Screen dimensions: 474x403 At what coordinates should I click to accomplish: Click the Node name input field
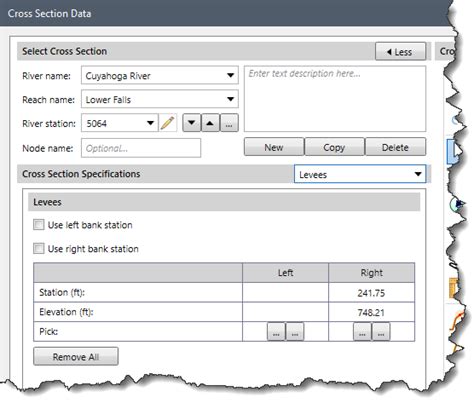pos(141,148)
